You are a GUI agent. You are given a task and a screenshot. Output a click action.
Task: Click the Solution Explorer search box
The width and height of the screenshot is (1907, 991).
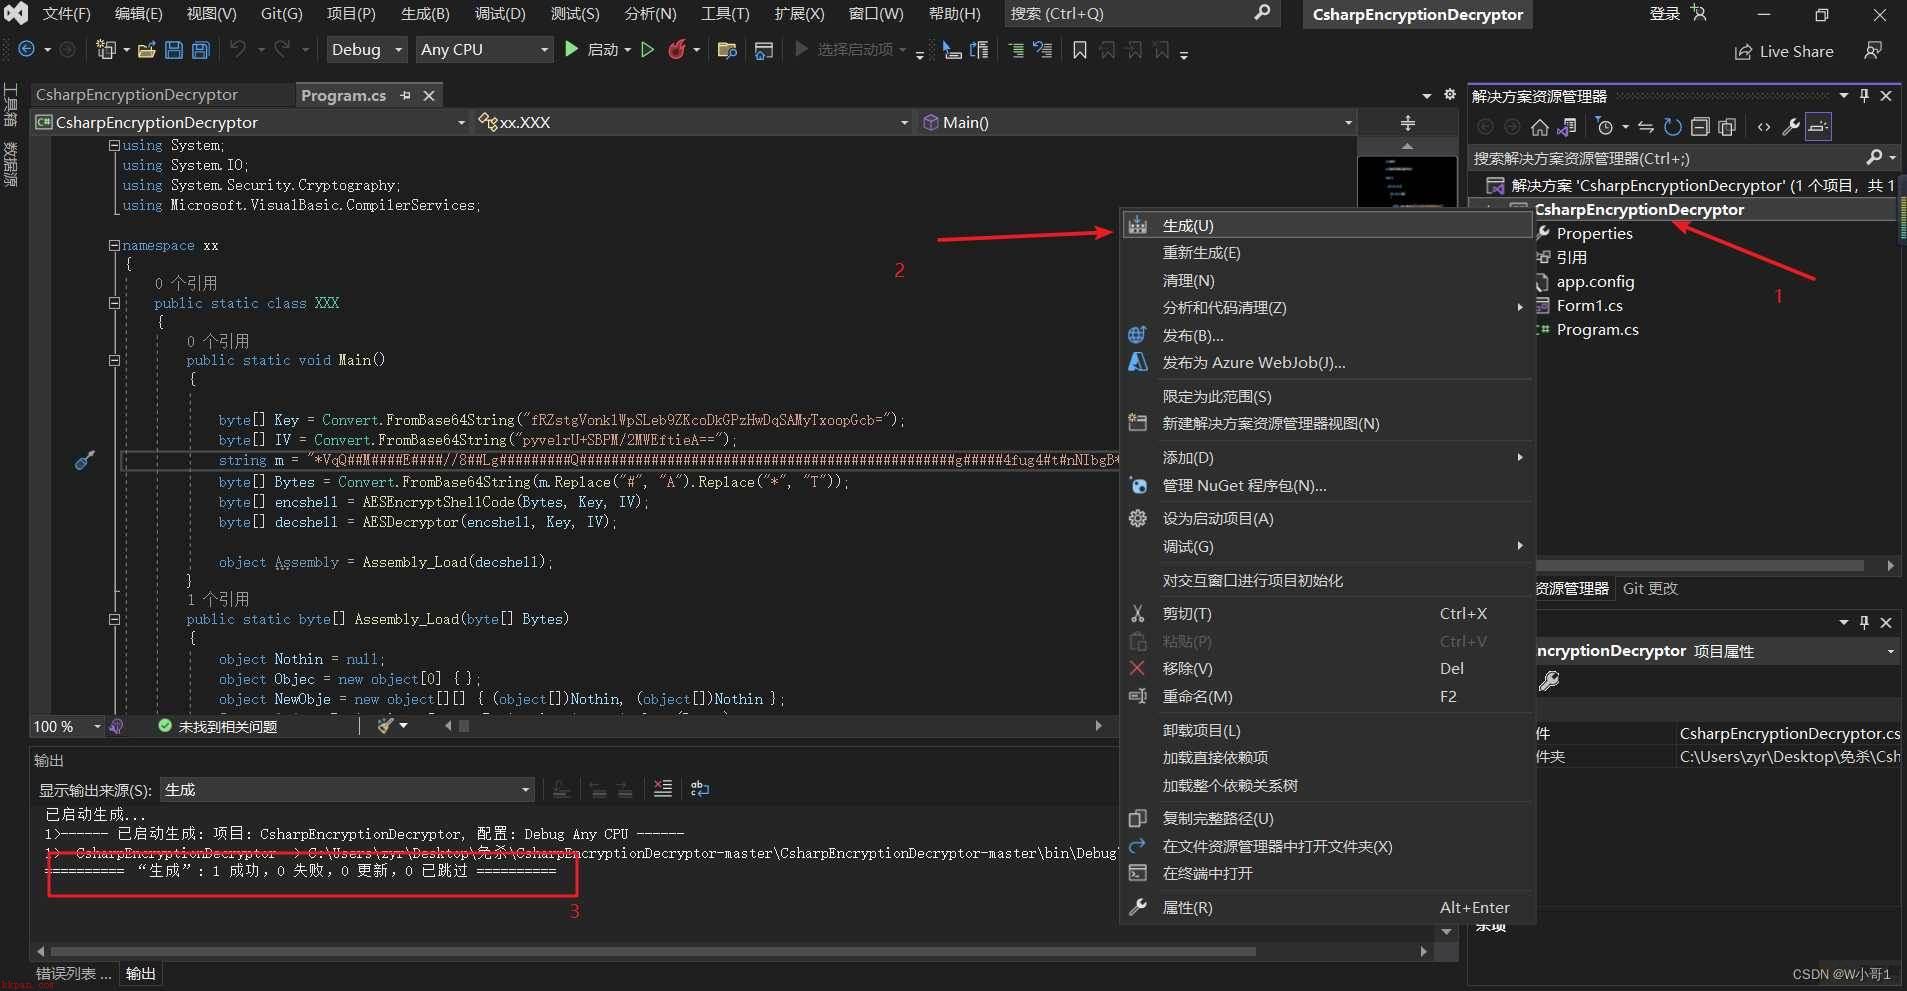[1666, 158]
